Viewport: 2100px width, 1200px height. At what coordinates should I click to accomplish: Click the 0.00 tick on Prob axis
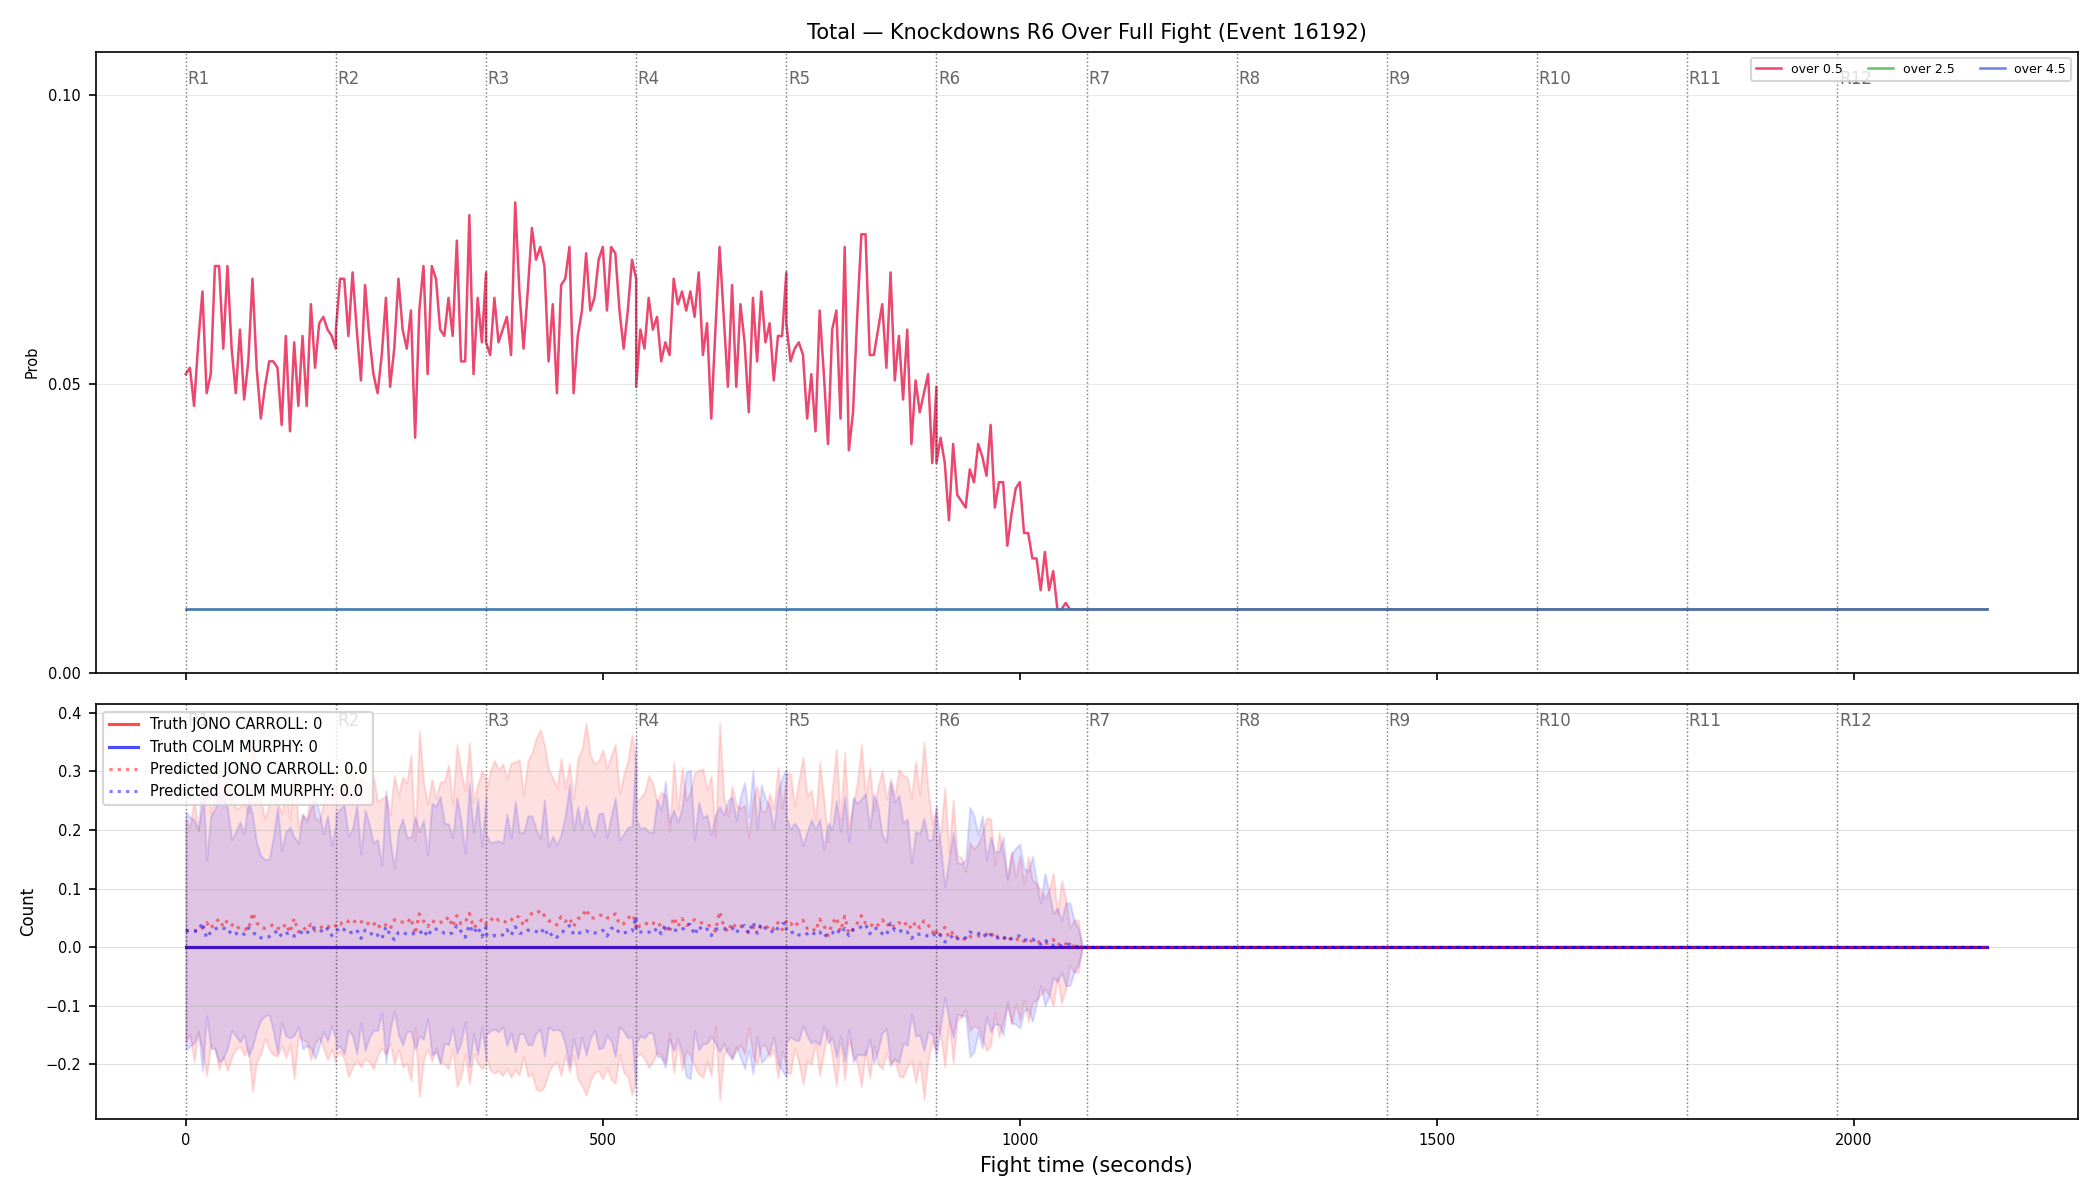click(x=64, y=674)
